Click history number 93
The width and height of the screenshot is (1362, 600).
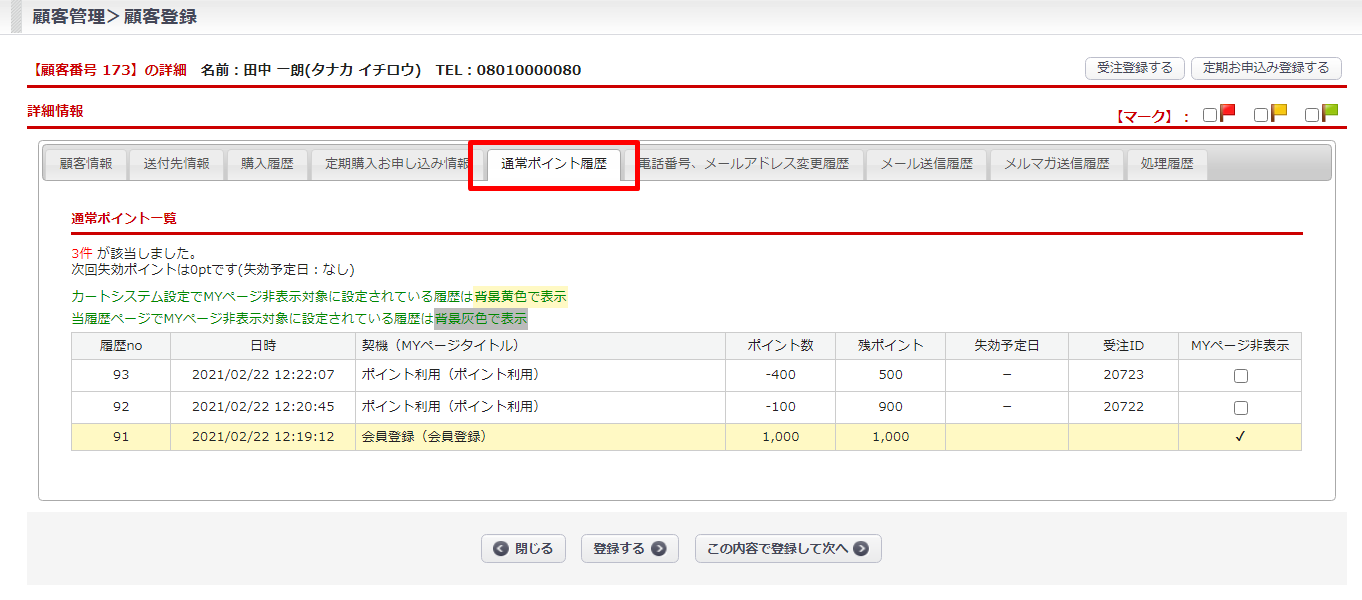121,375
